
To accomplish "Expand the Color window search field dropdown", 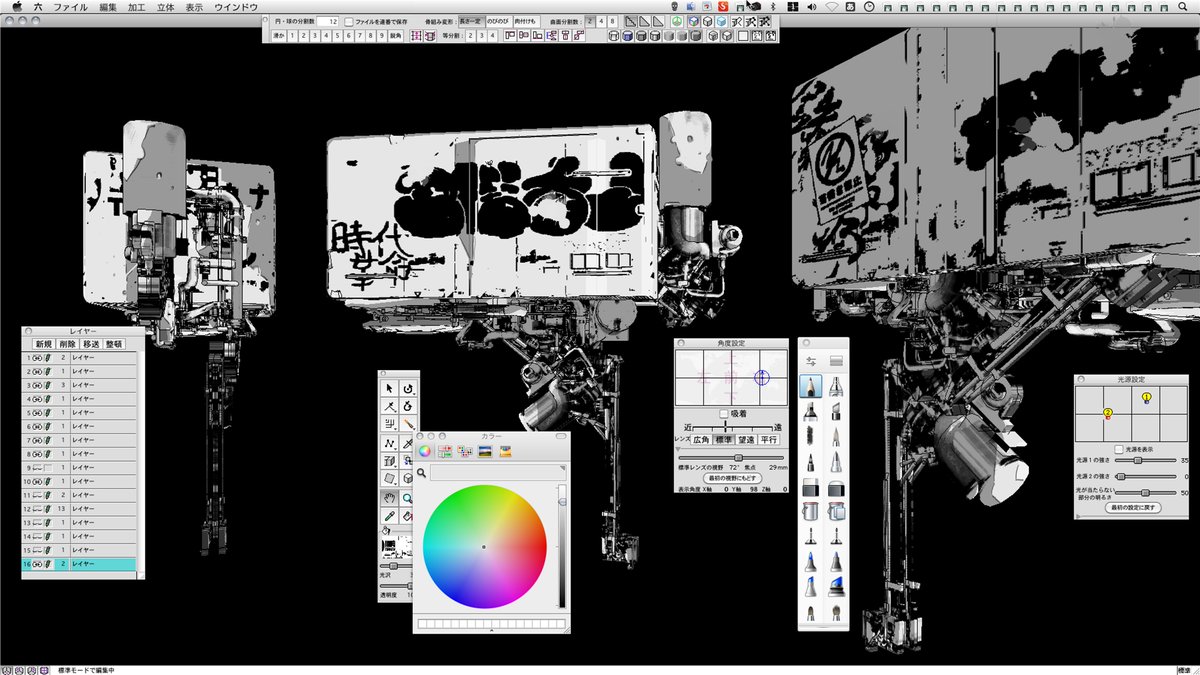I will pyautogui.click(x=562, y=468).
